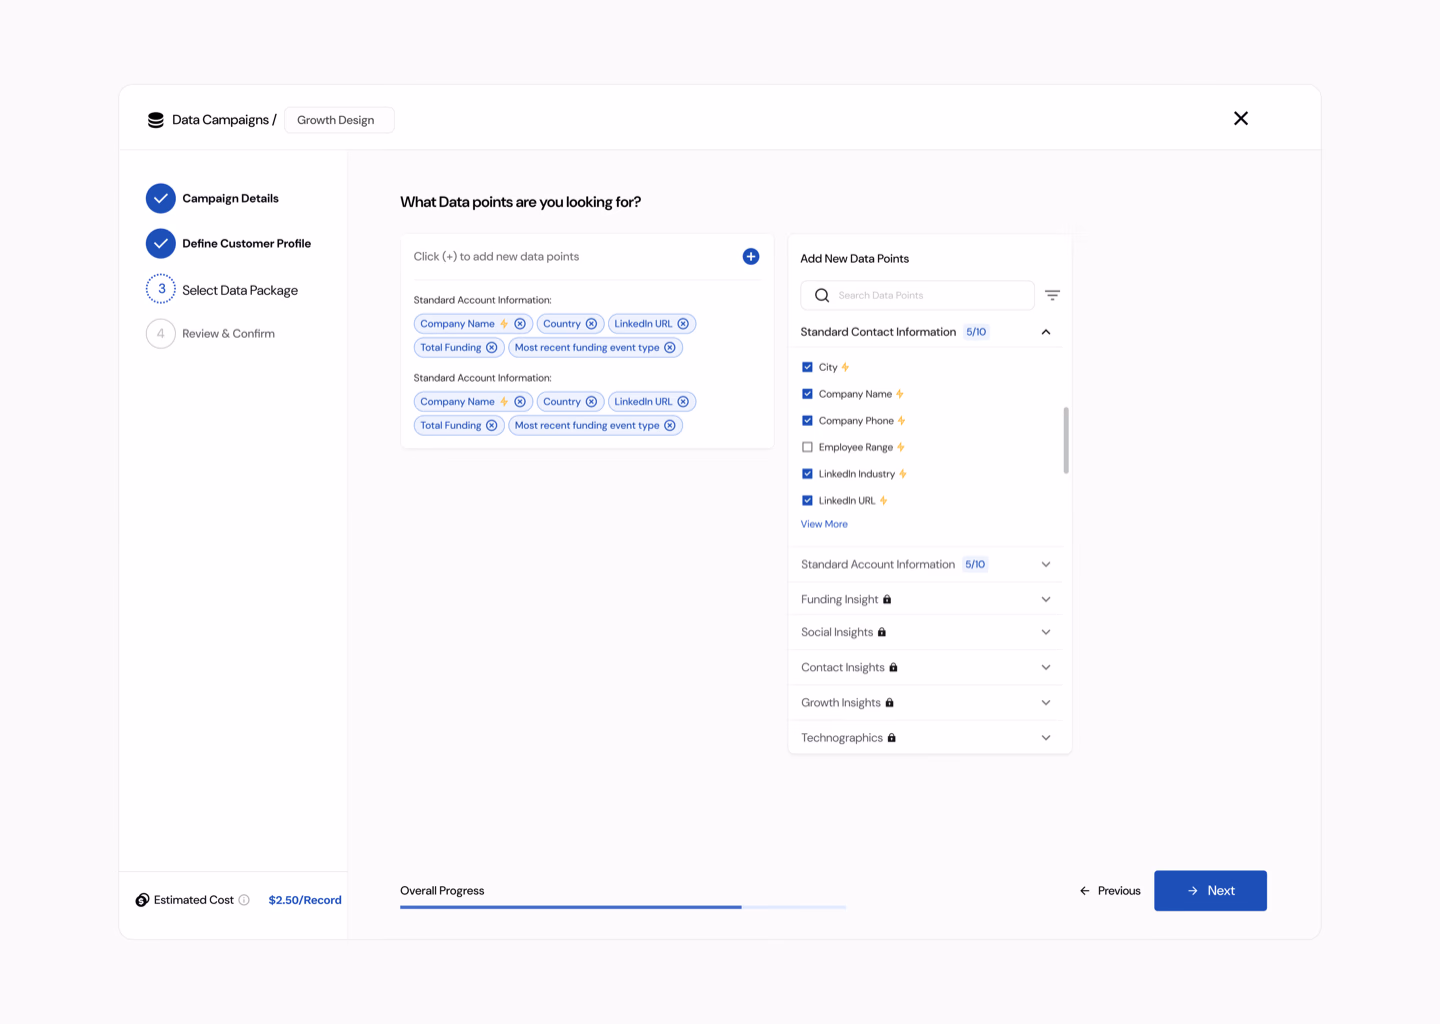1440x1024 pixels.
Task: Remove the second Most recent funding event type tag
Action: click(x=670, y=426)
